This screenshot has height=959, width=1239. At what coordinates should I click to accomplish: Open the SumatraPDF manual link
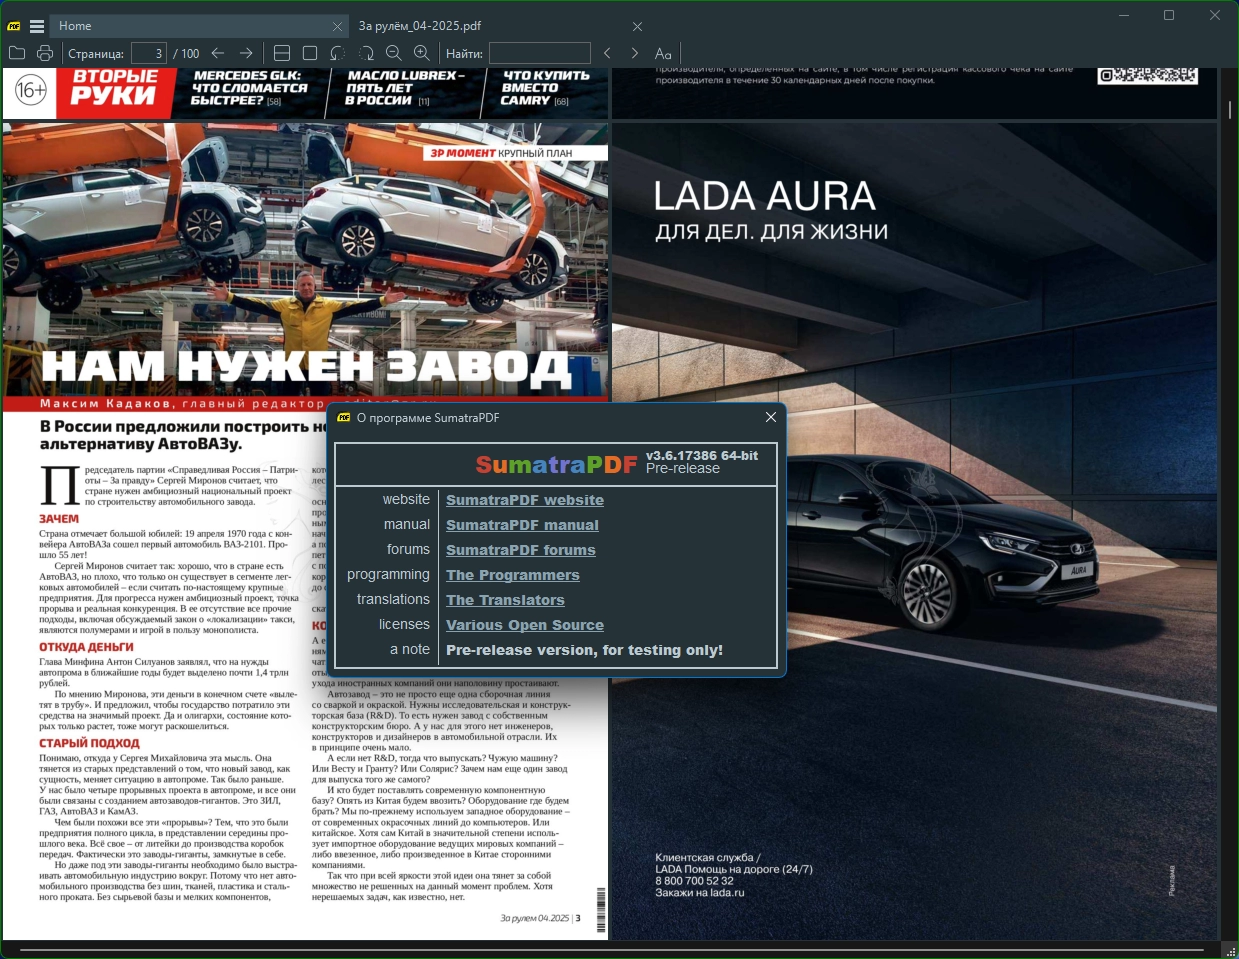click(522, 525)
